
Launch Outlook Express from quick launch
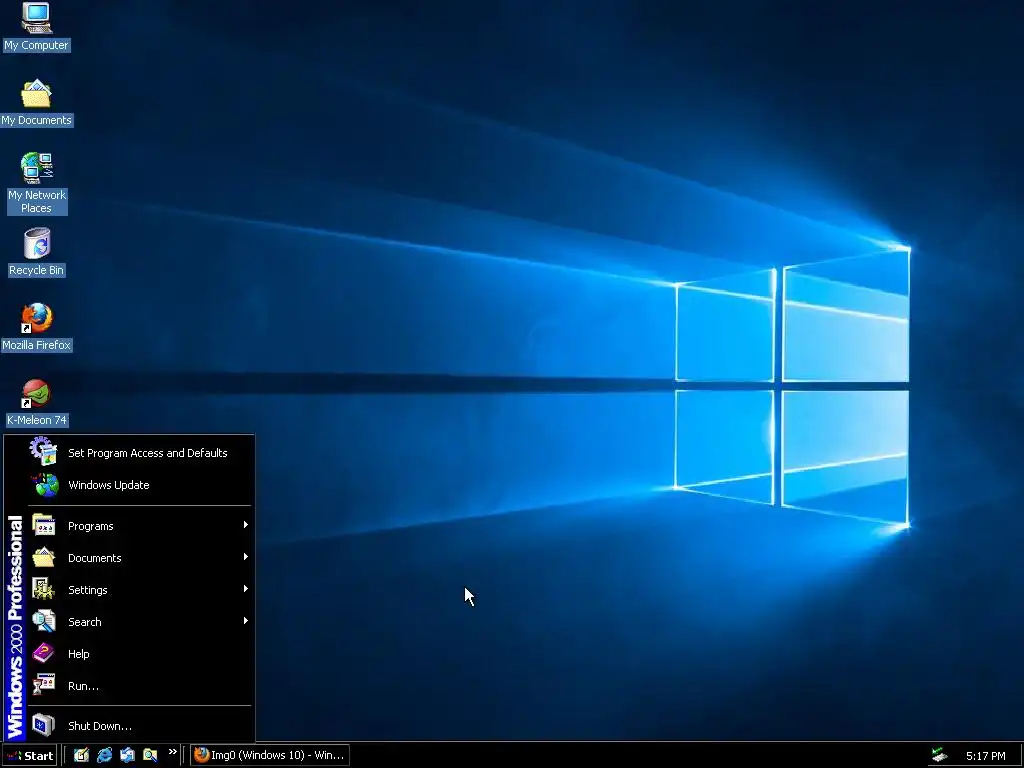[x=127, y=755]
